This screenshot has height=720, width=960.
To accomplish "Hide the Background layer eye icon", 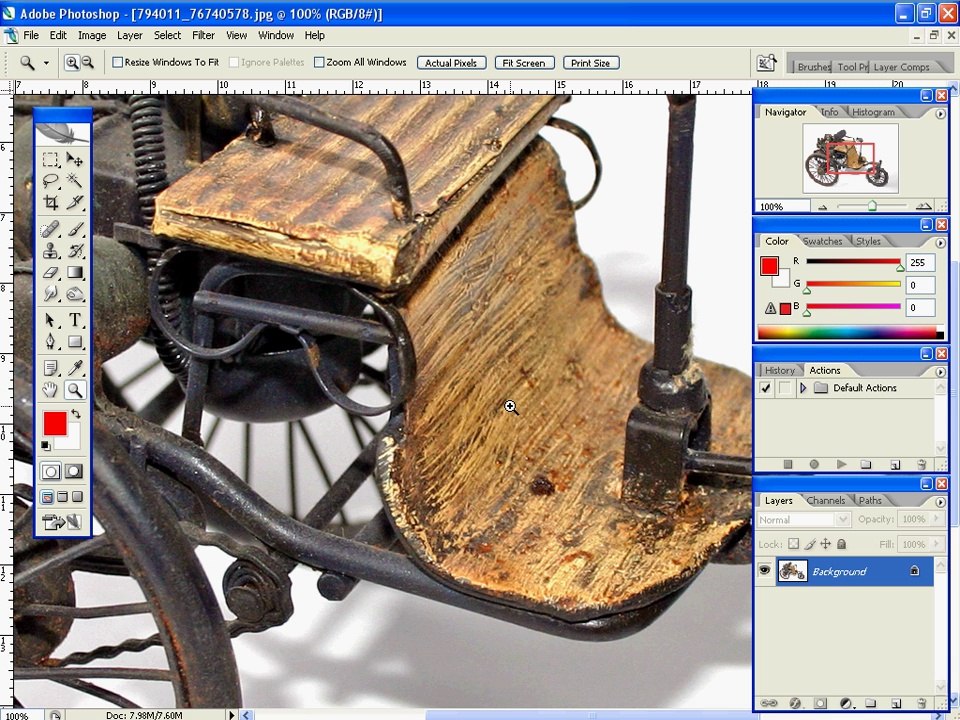I will click(764, 571).
